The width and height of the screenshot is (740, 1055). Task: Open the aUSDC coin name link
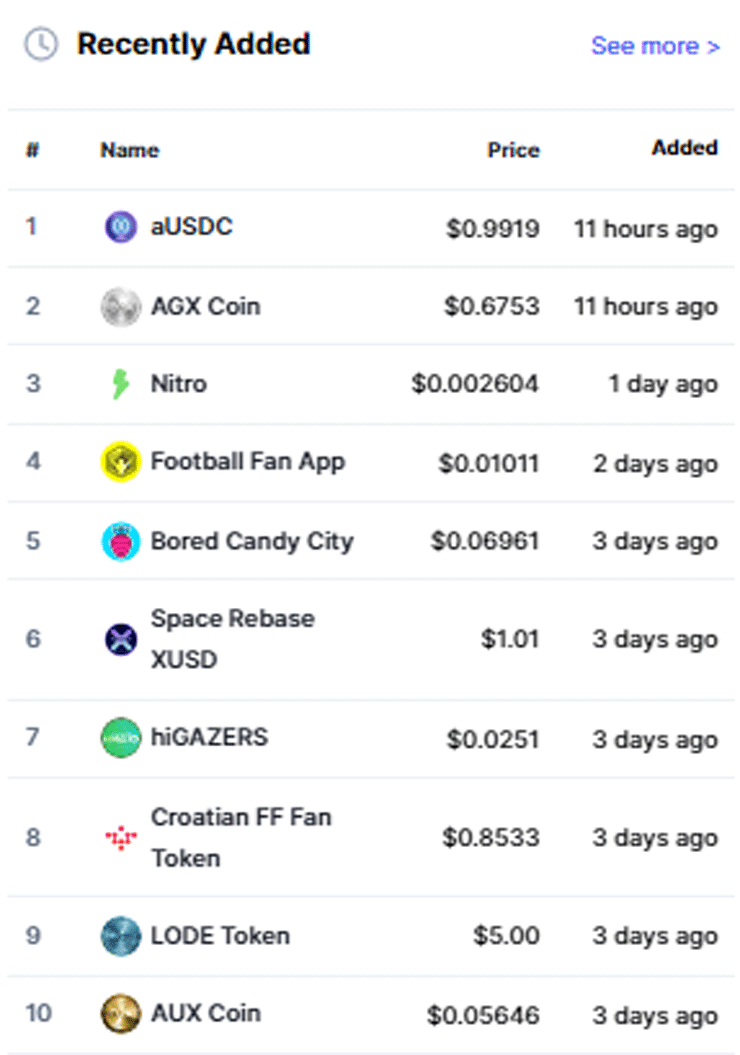point(192,227)
